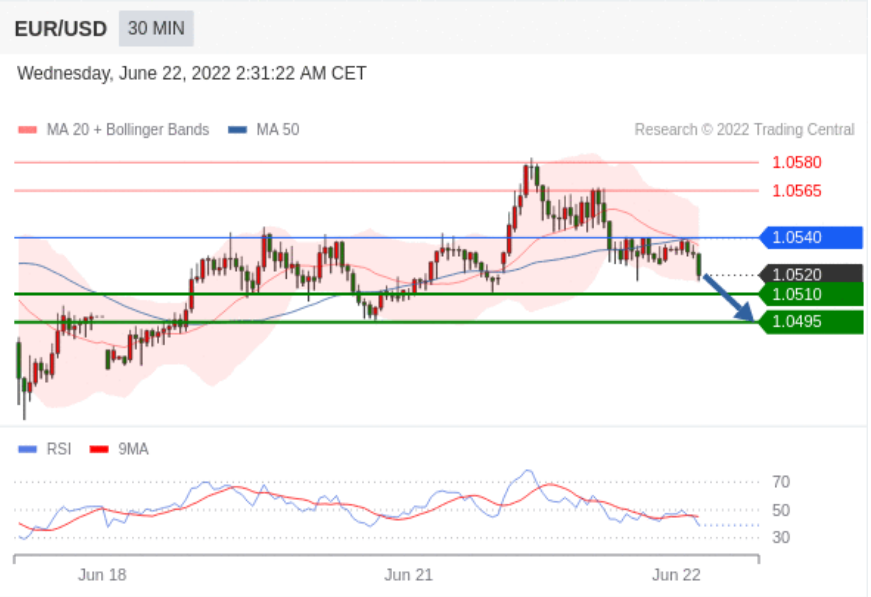
Task: Click the RSI legend label
Action: pos(59,449)
